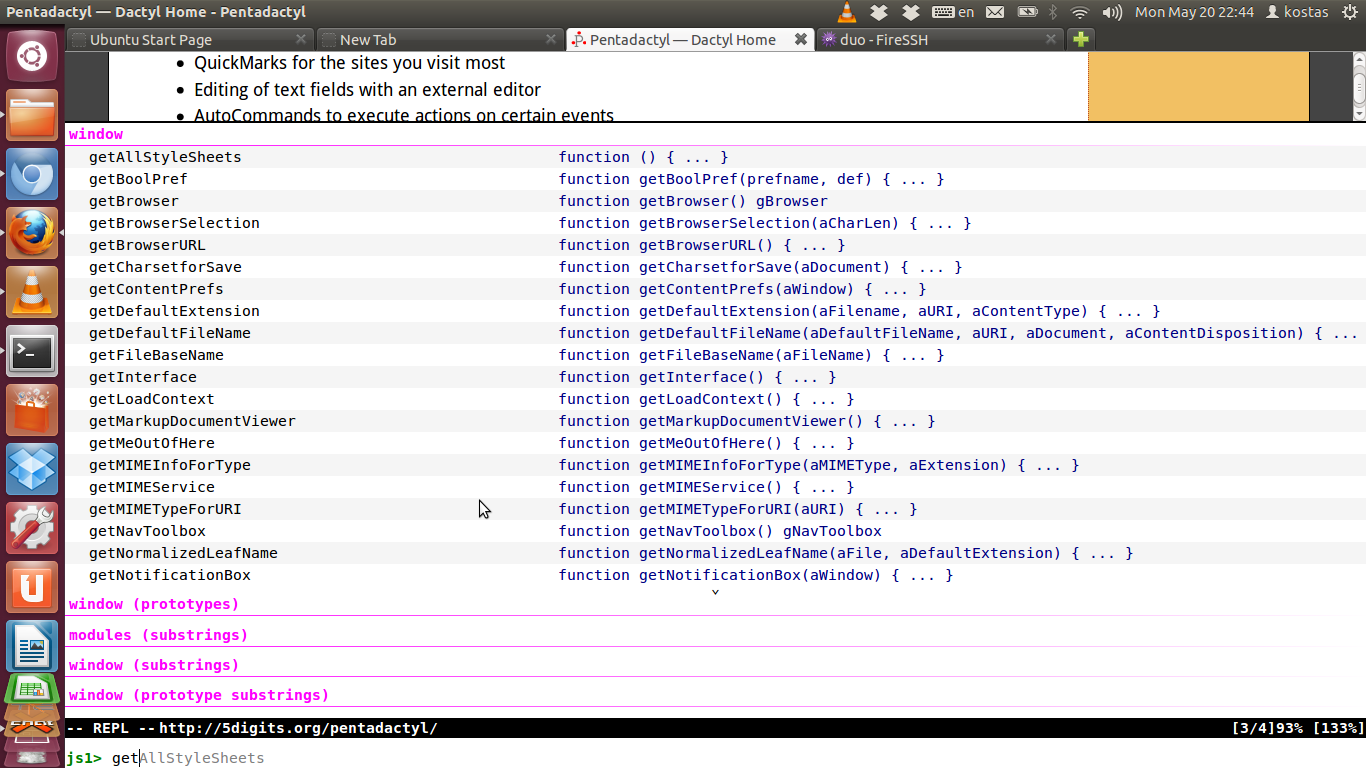Open System Settings wrench-and-gear icon
The image size is (1366, 768).
click(32, 528)
